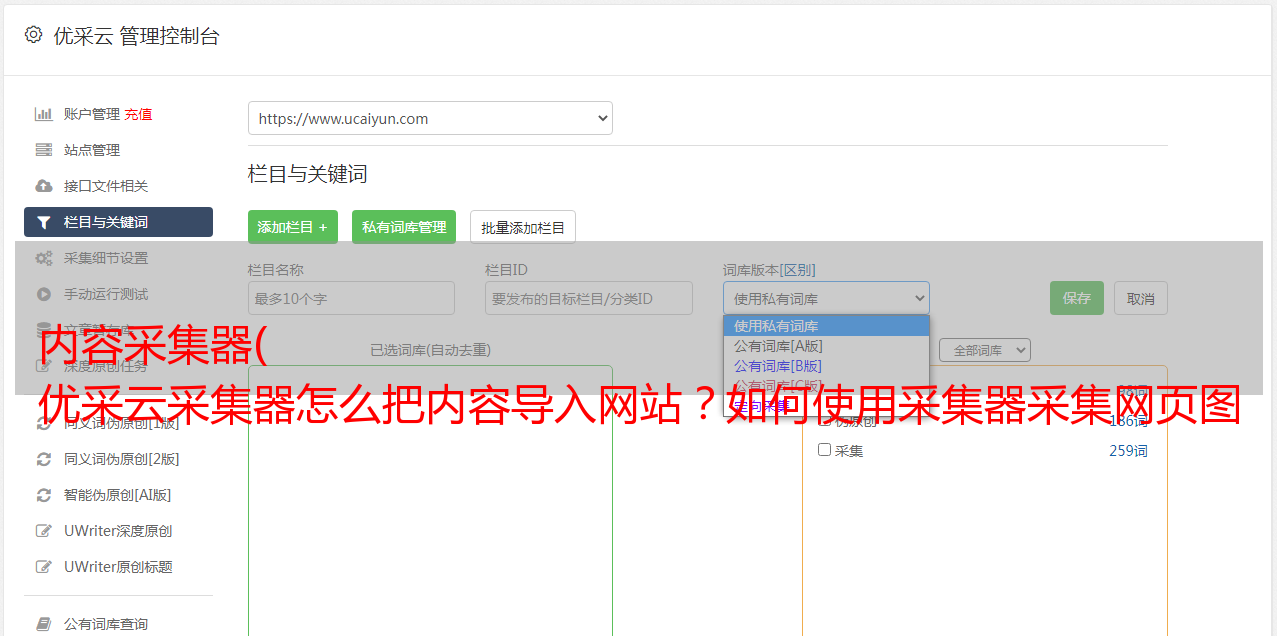
Task: Click the 取消 button
Action: click(x=1141, y=298)
